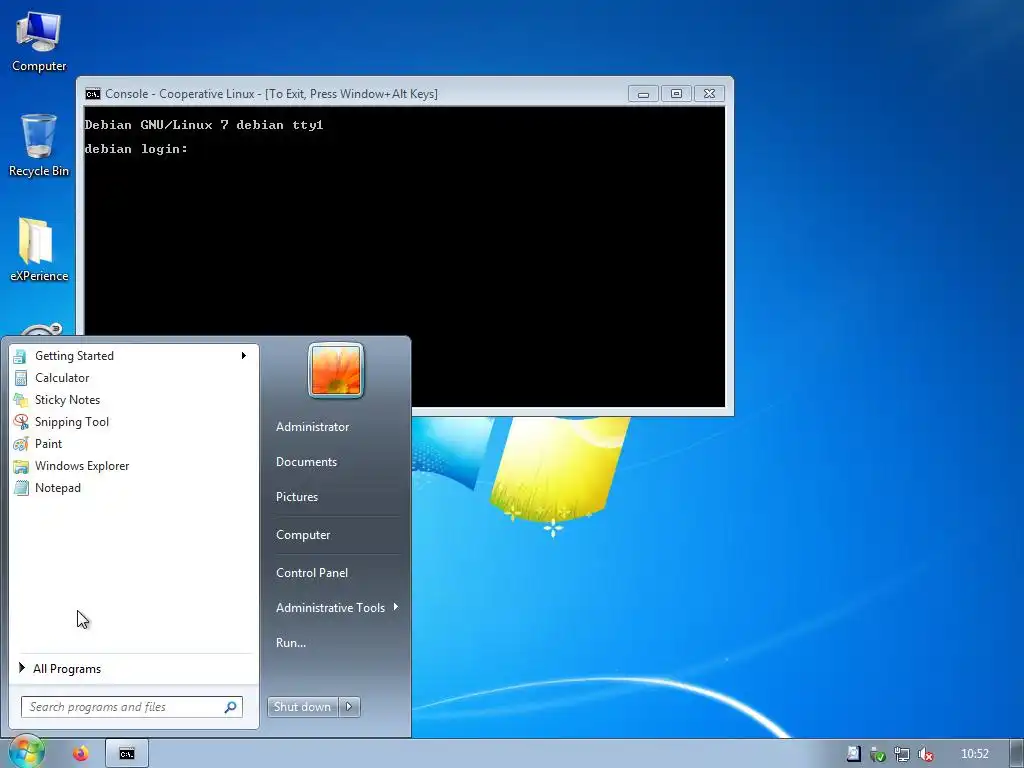Viewport: 1024px width, 768px height.
Task: Click the search magnifier icon
Action: click(x=231, y=707)
